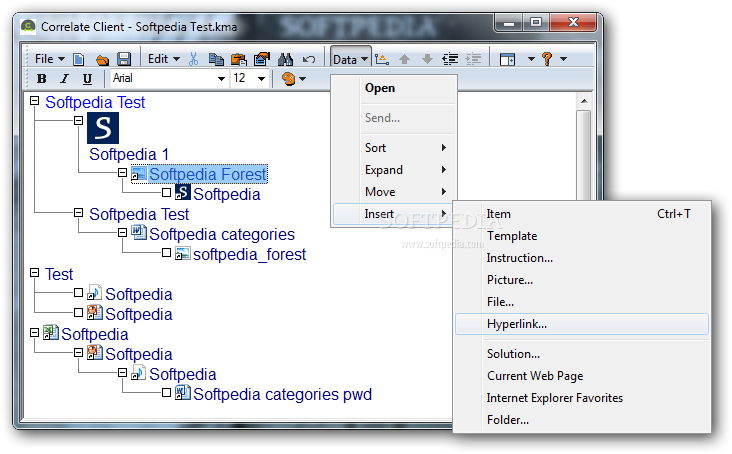
Task: Open the Arial font dropdown
Action: [221, 78]
